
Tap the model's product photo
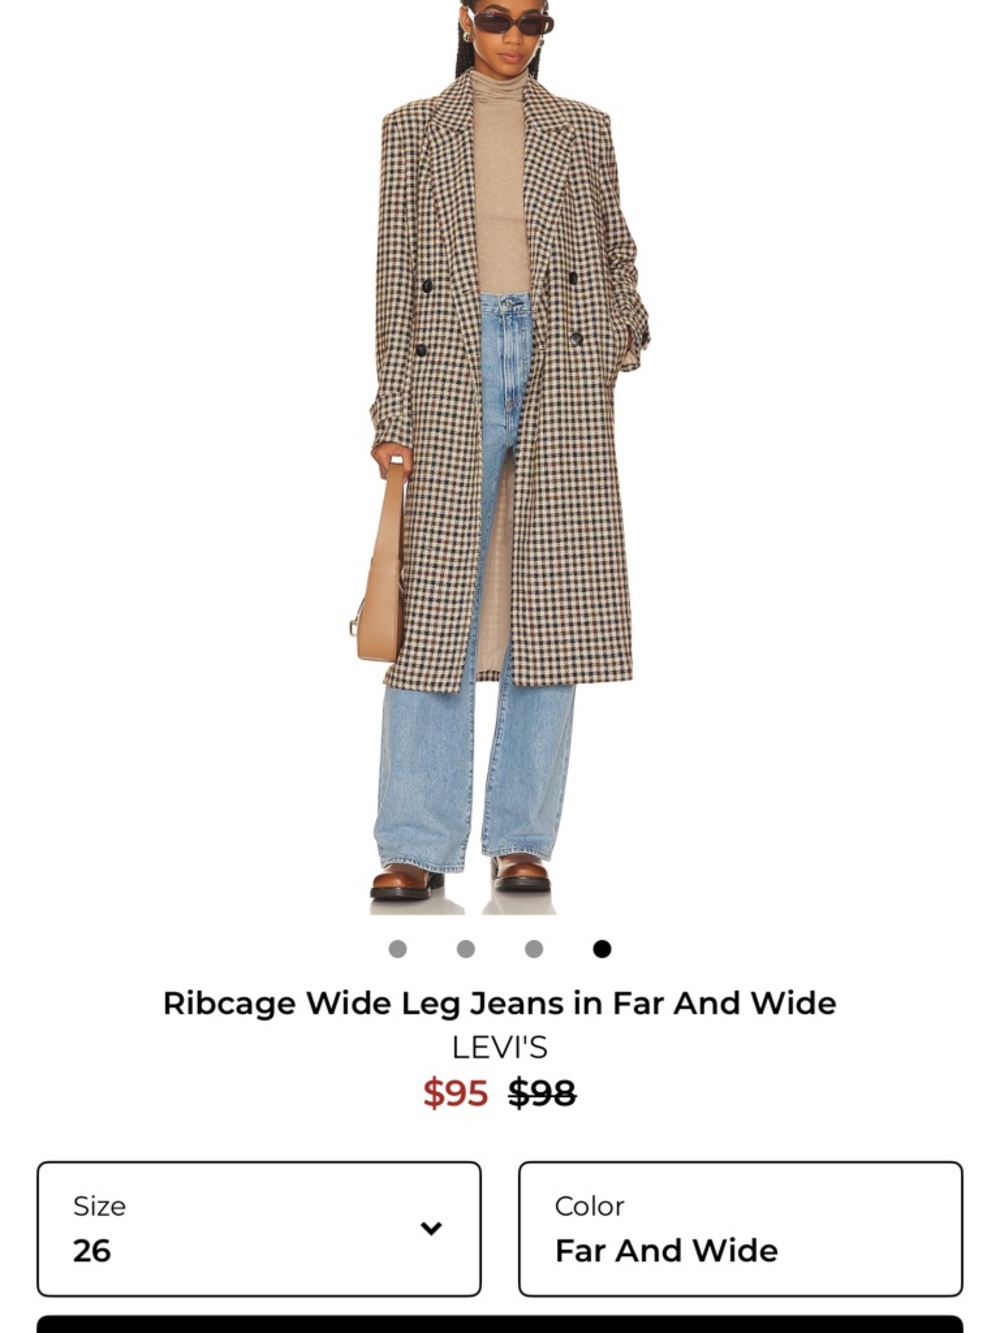click(x=500, y=457)
